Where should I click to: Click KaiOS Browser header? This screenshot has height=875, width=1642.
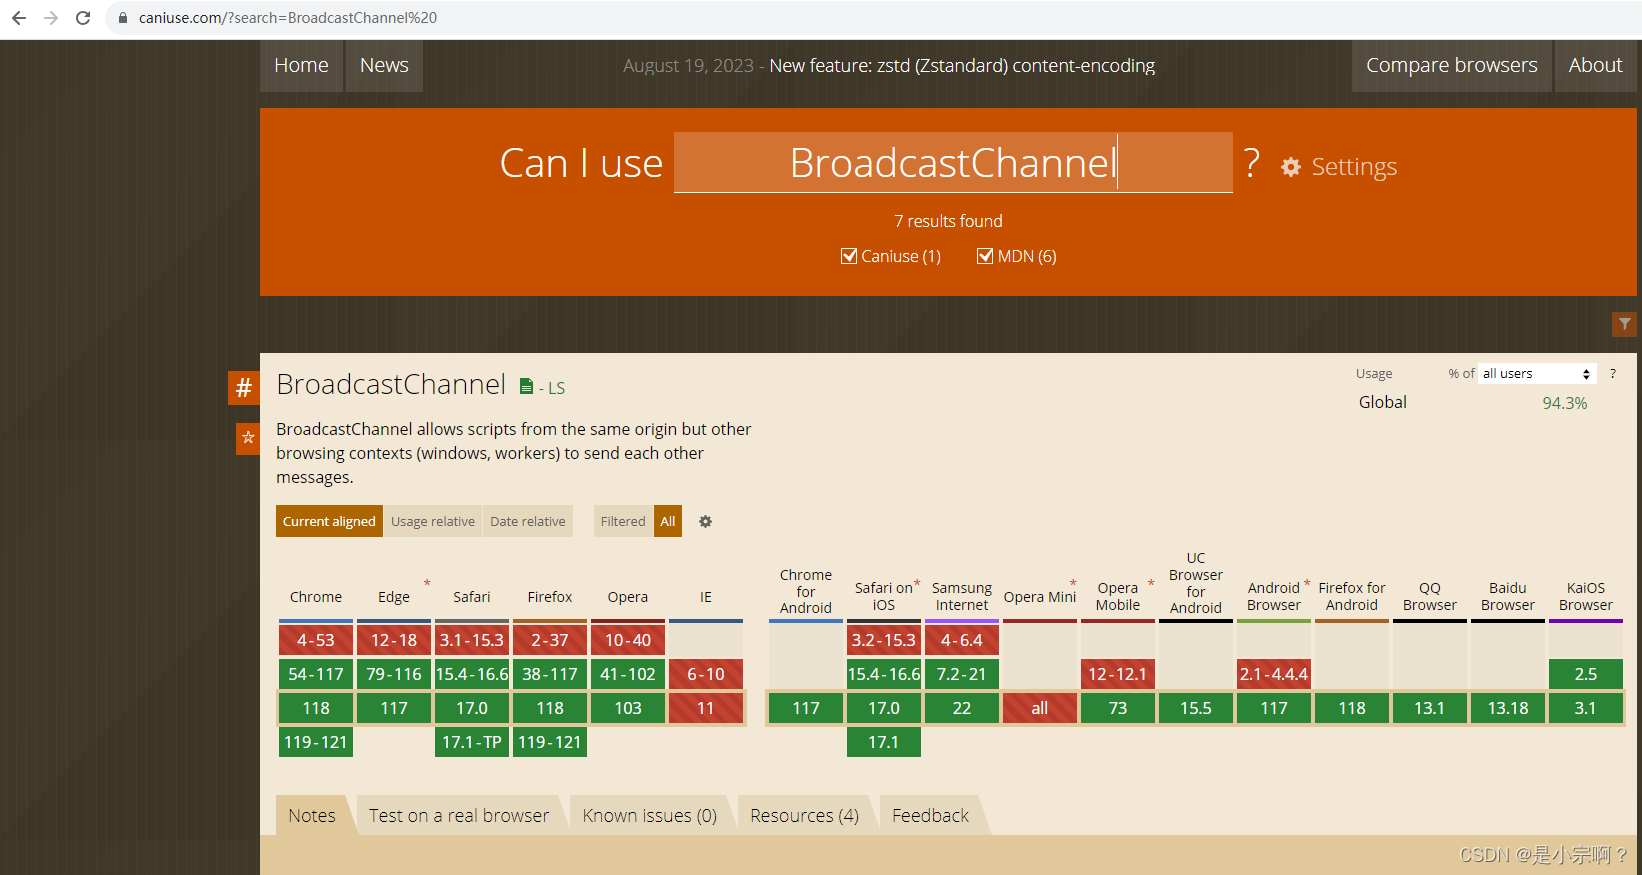[1586, 596]
